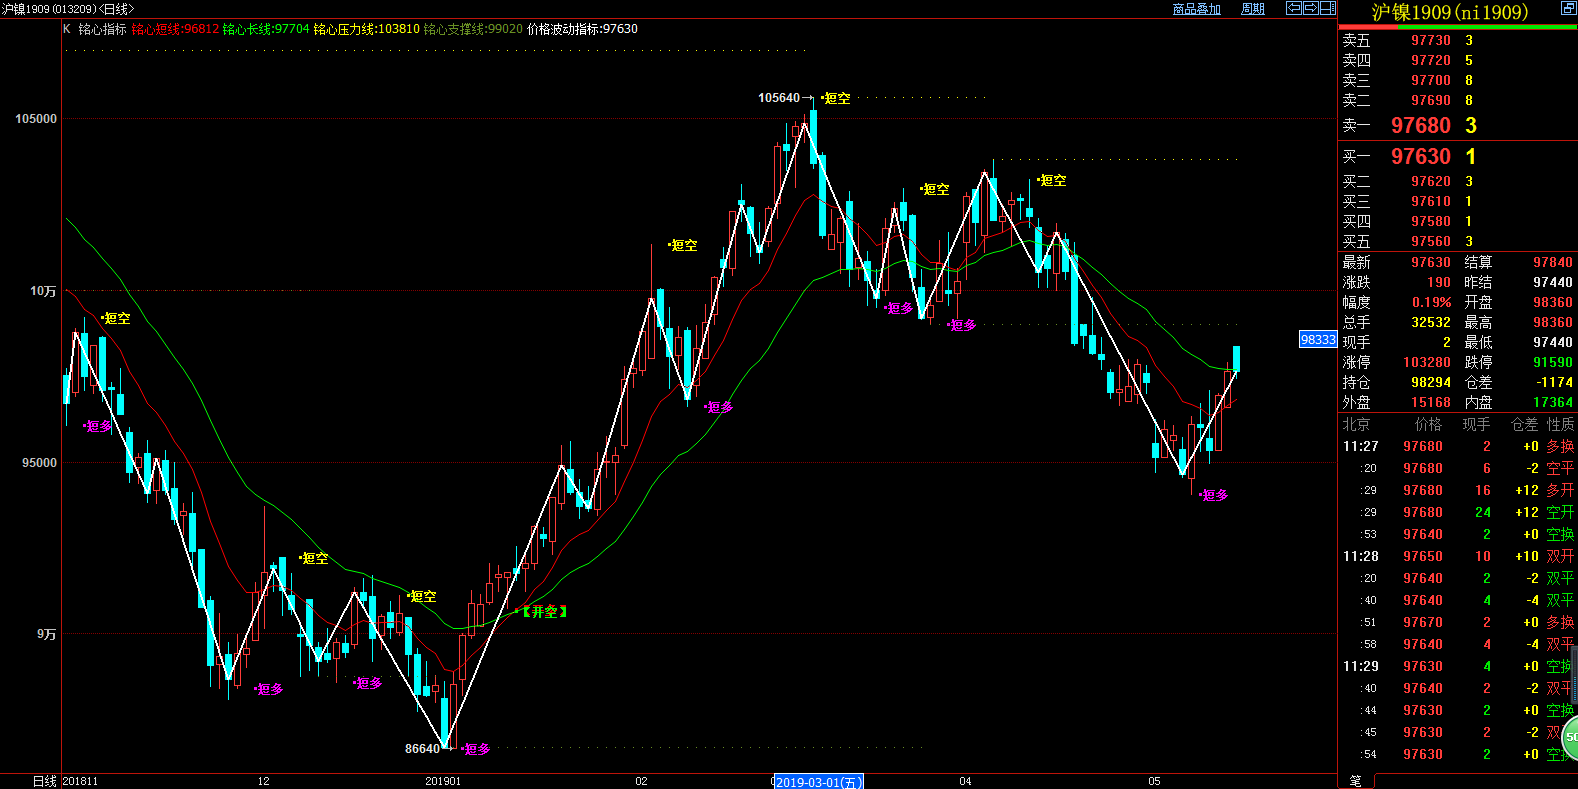
Task: Click the 持仓 value 98294
Action: [1431, 382]
